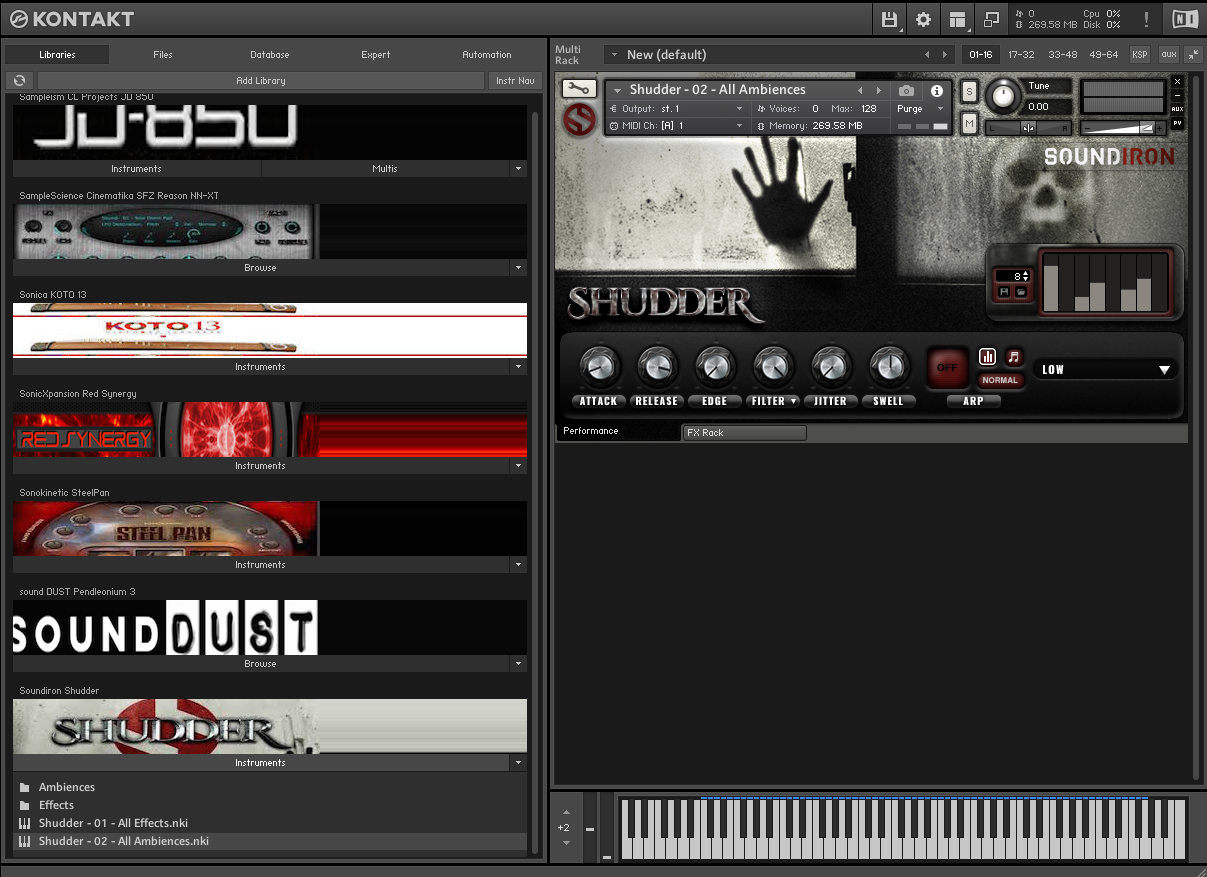Load Shudder - 01 - All Effects.nki

(x=113, y=823)
